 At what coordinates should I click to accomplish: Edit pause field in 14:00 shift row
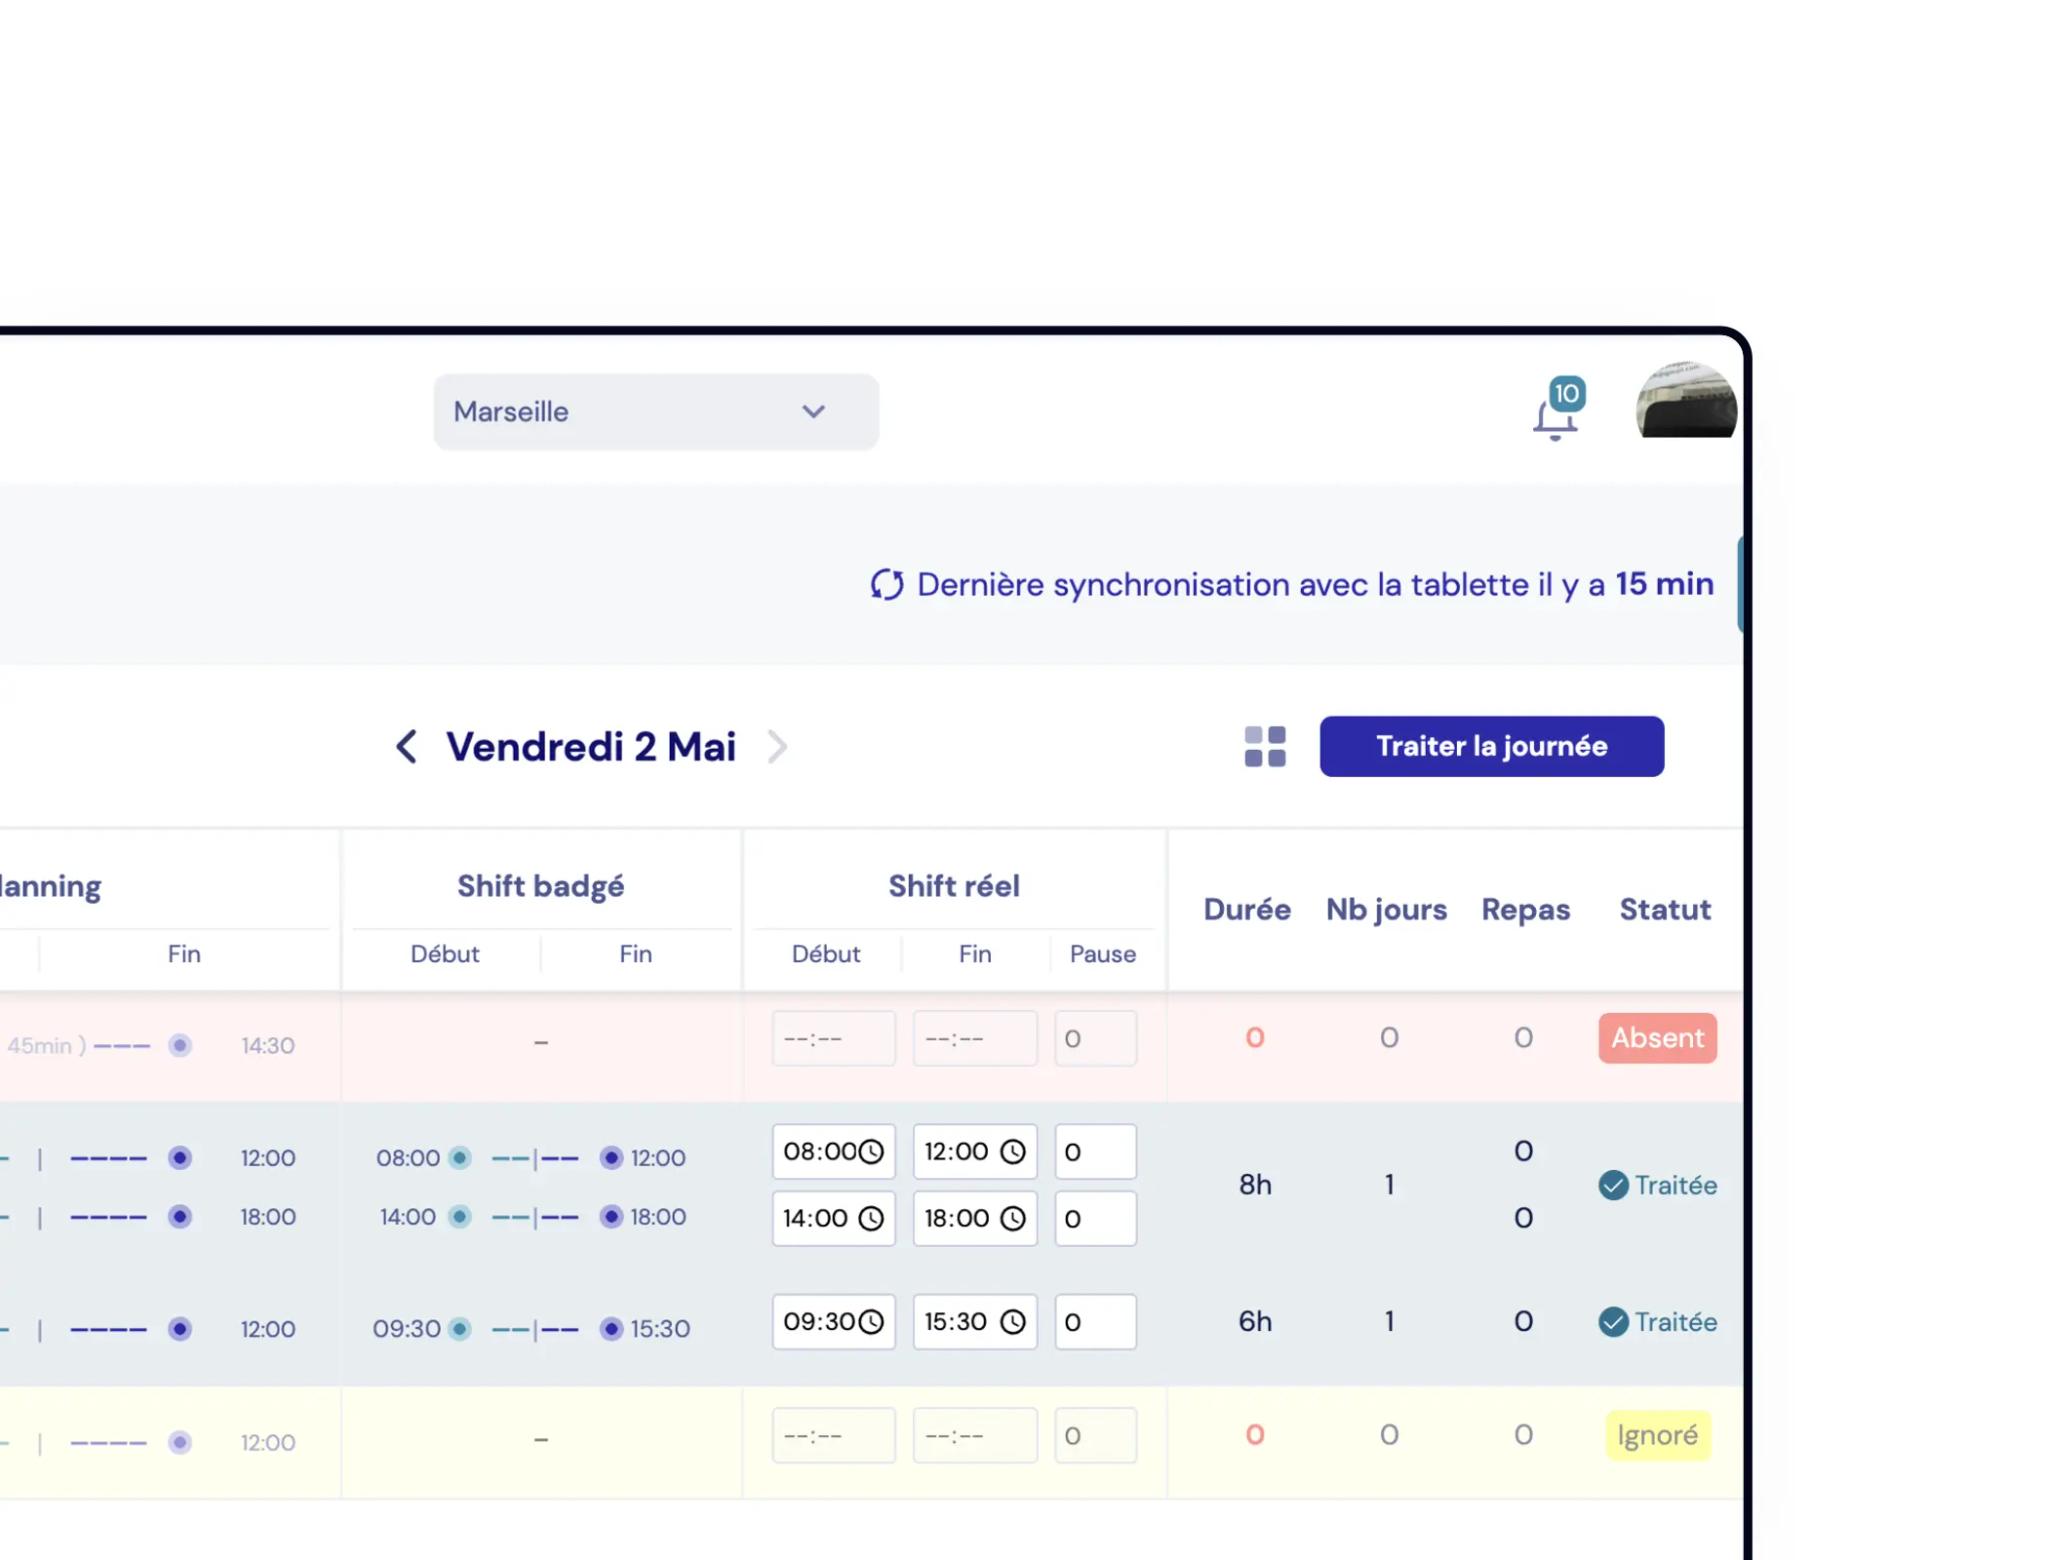click(x=1095, y=1218)
